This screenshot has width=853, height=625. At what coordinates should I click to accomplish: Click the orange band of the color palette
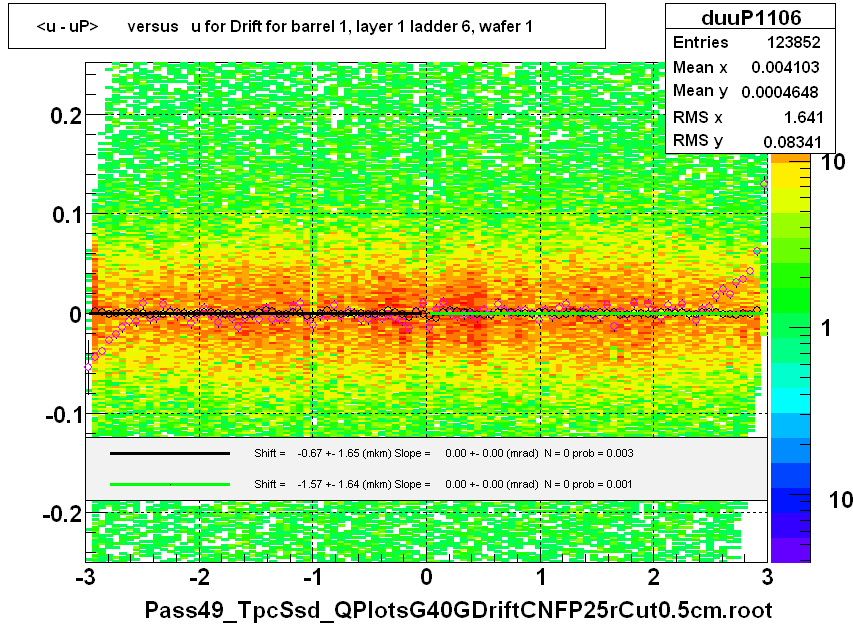(790, 159)
